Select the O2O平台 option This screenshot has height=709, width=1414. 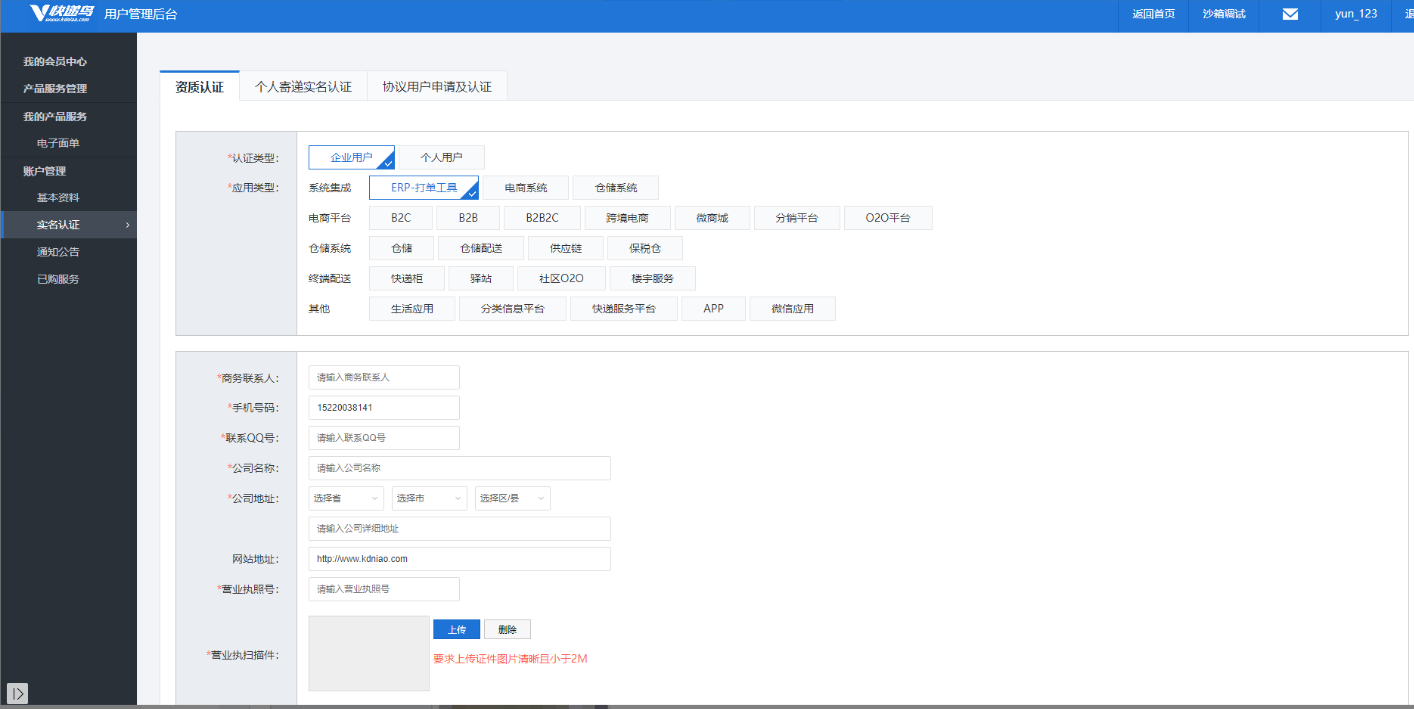888,218
